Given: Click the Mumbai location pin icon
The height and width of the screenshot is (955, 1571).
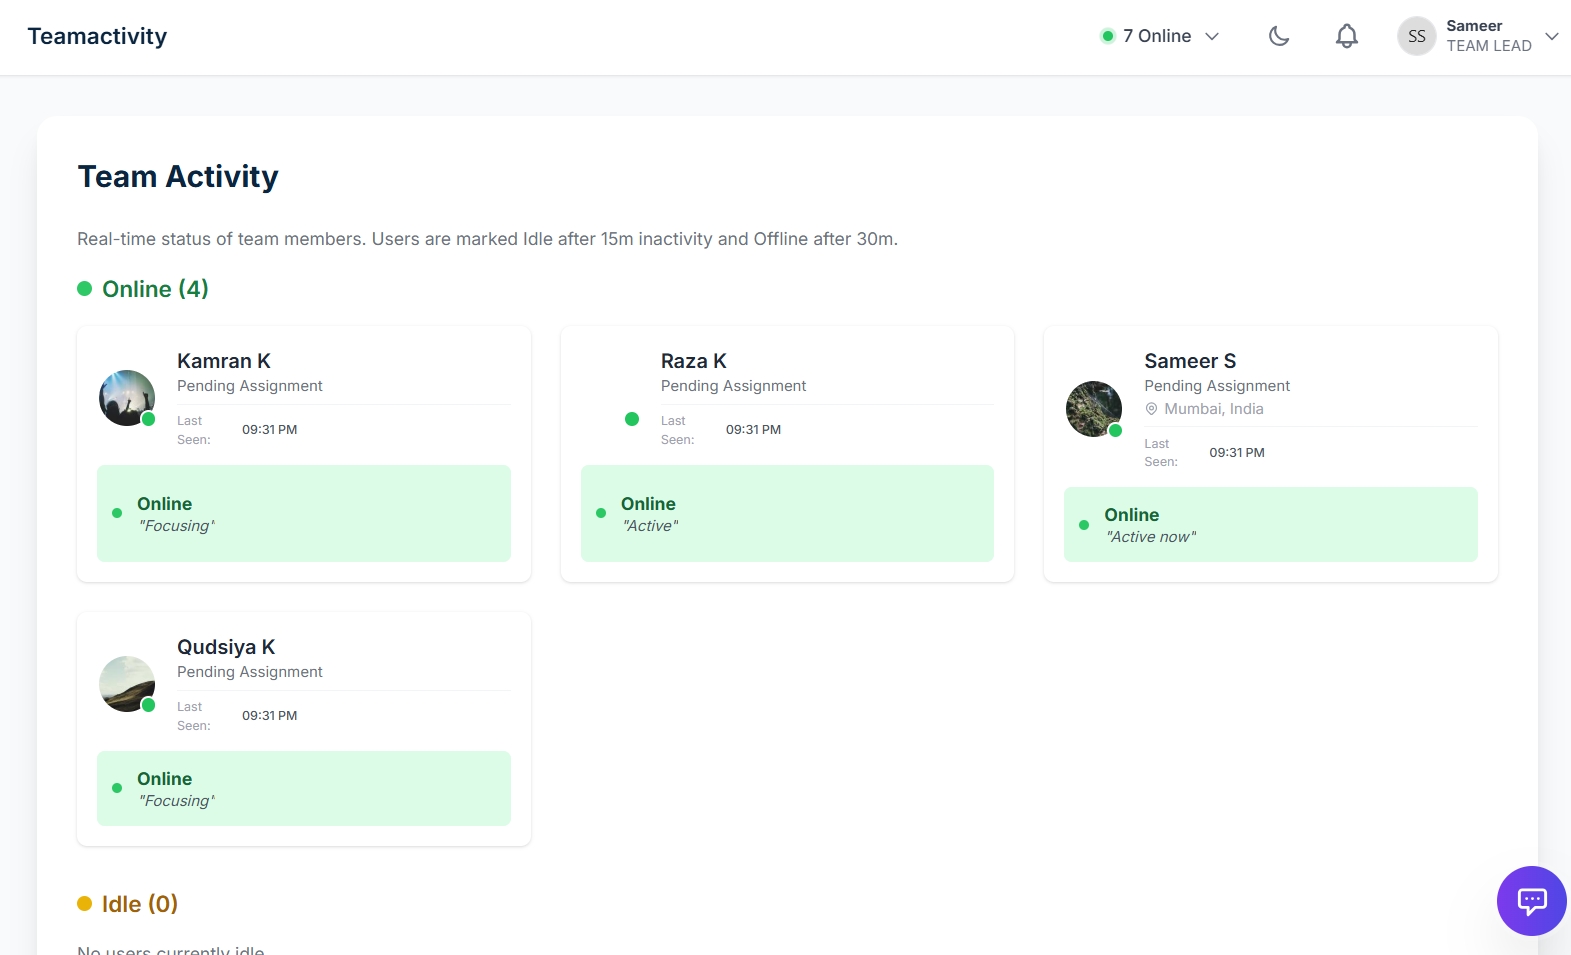Looking at the screenshot, I should pyautogui.click(x=1151, y=409).
